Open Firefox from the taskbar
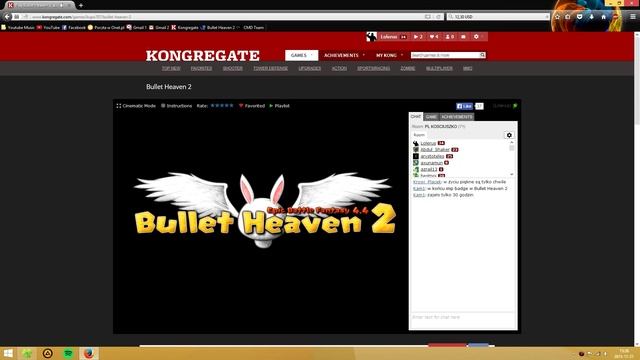The height and width of the screenshot is (360, 640). 89,353
